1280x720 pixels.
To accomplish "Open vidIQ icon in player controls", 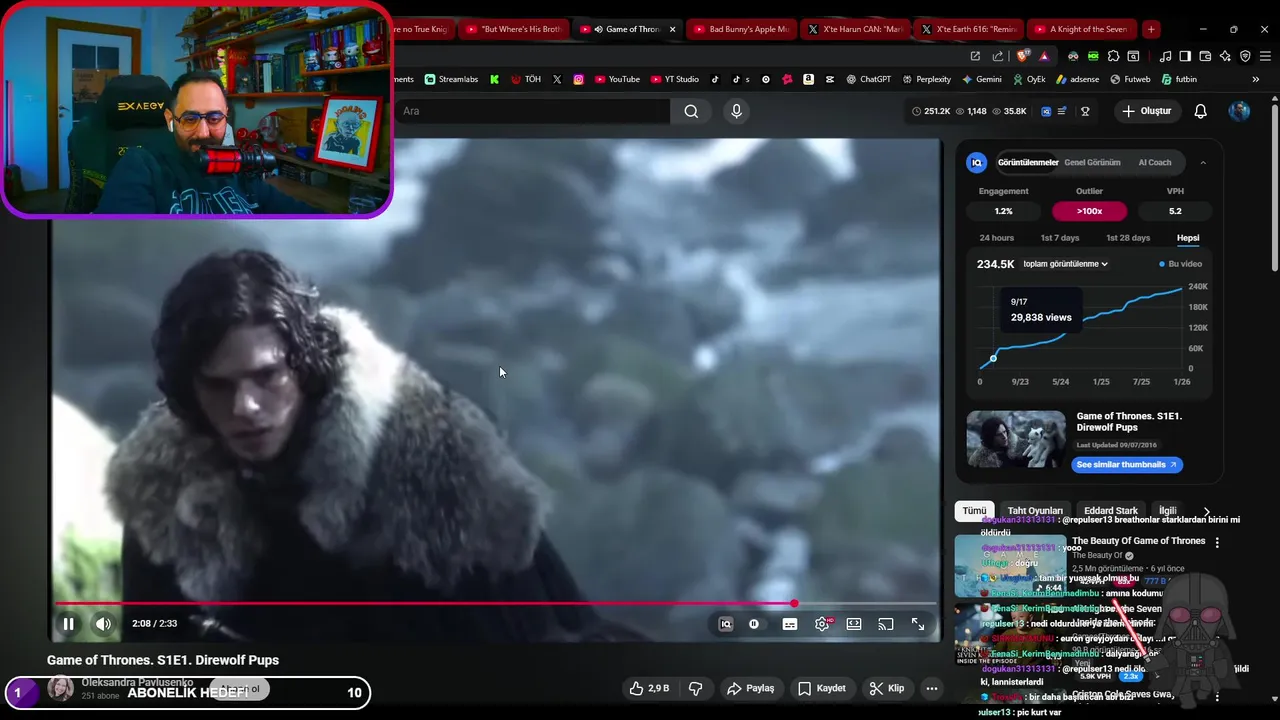I will pyautogui.click(x=726, y=624).
